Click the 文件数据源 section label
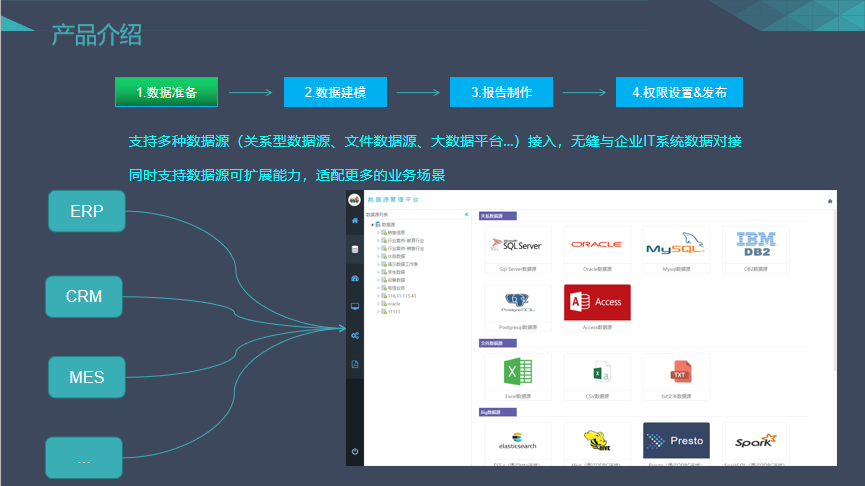 (x=498, y=343)
